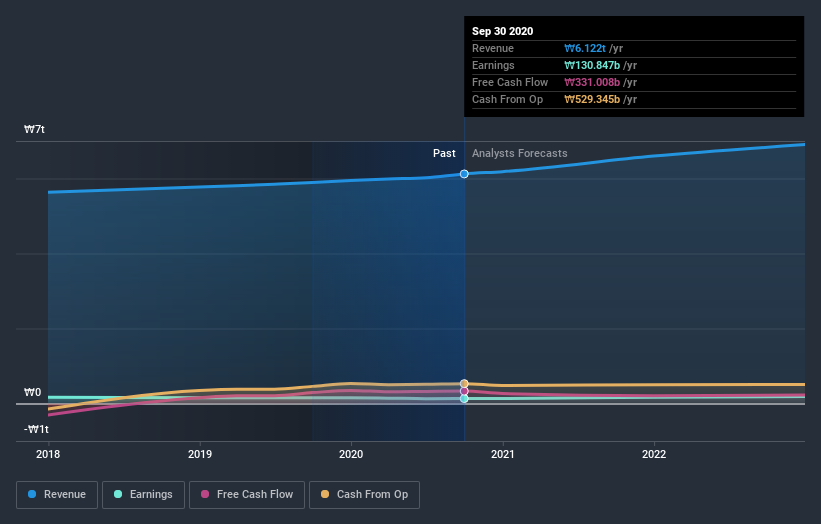Click the teal Earnings data point marker
821x524 pixels.
click(464, 399)
